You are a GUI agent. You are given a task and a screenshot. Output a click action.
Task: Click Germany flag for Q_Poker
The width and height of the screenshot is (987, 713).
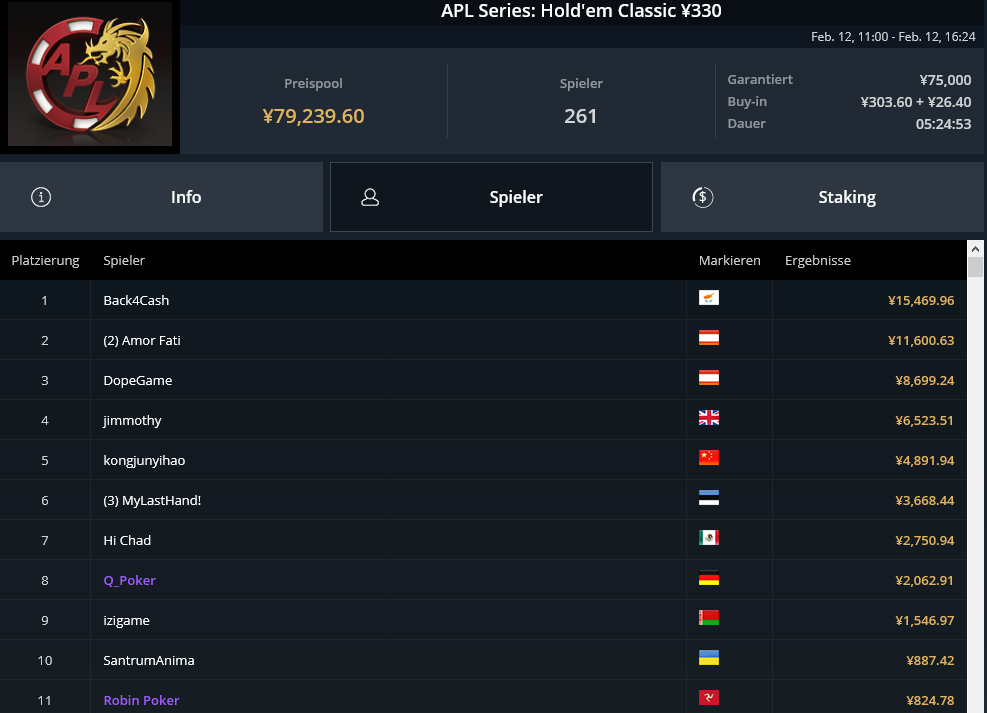[x=709, y=578]
